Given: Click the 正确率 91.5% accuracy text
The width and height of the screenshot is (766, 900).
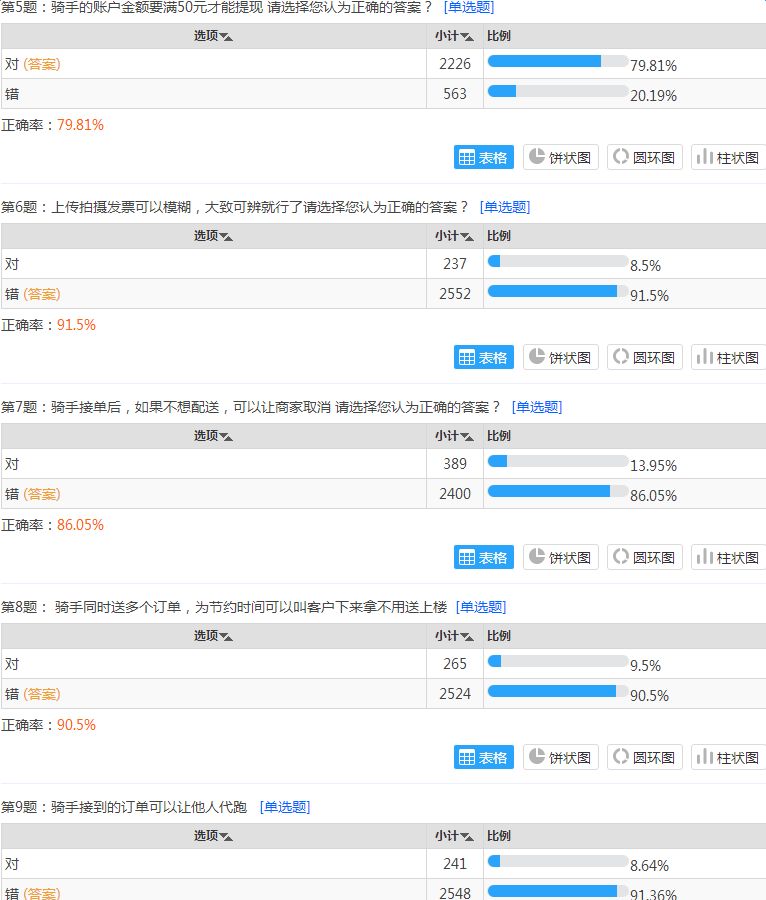Looking at the screenshot, I should (x=48, y=325).
